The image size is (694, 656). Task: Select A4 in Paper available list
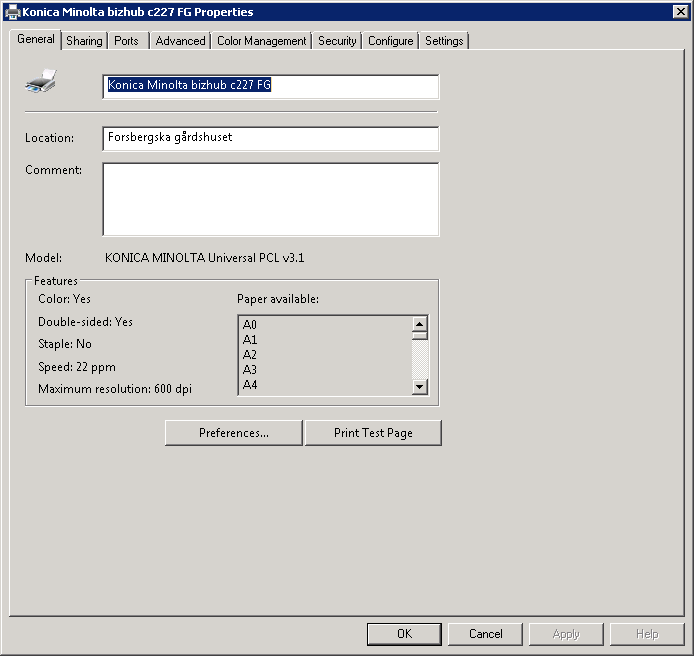(x=250, y=385)
